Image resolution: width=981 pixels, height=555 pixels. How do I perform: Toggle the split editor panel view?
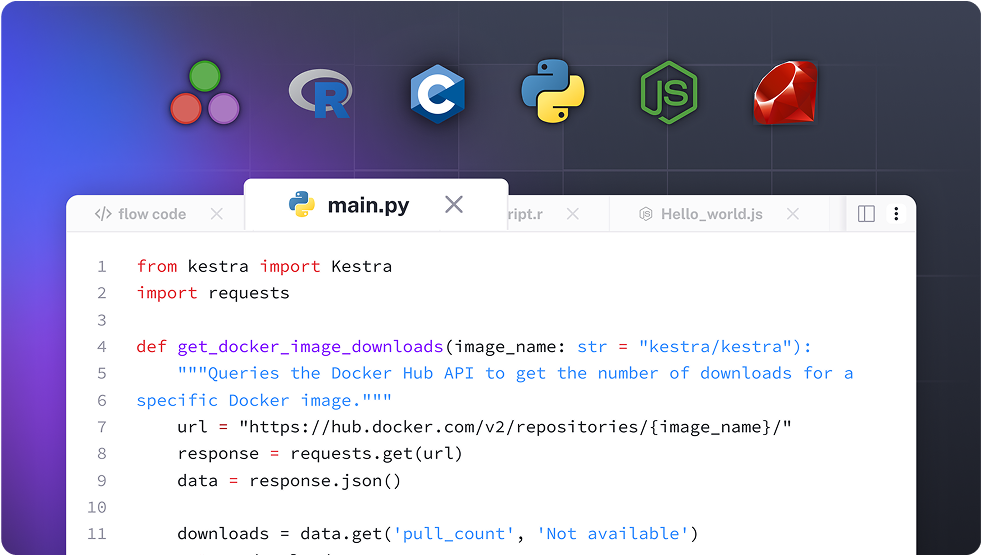click(867, 214)
